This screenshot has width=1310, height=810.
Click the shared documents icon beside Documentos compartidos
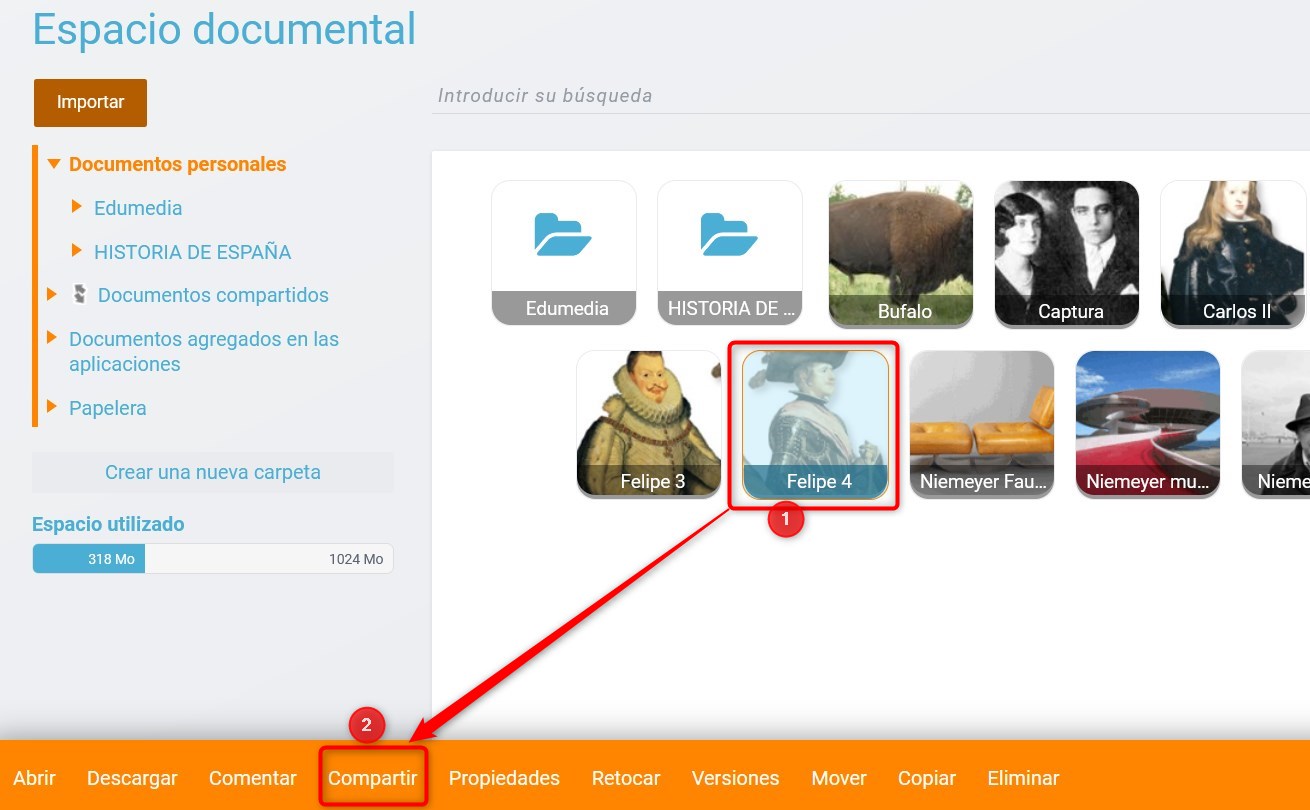coord(81,294)
